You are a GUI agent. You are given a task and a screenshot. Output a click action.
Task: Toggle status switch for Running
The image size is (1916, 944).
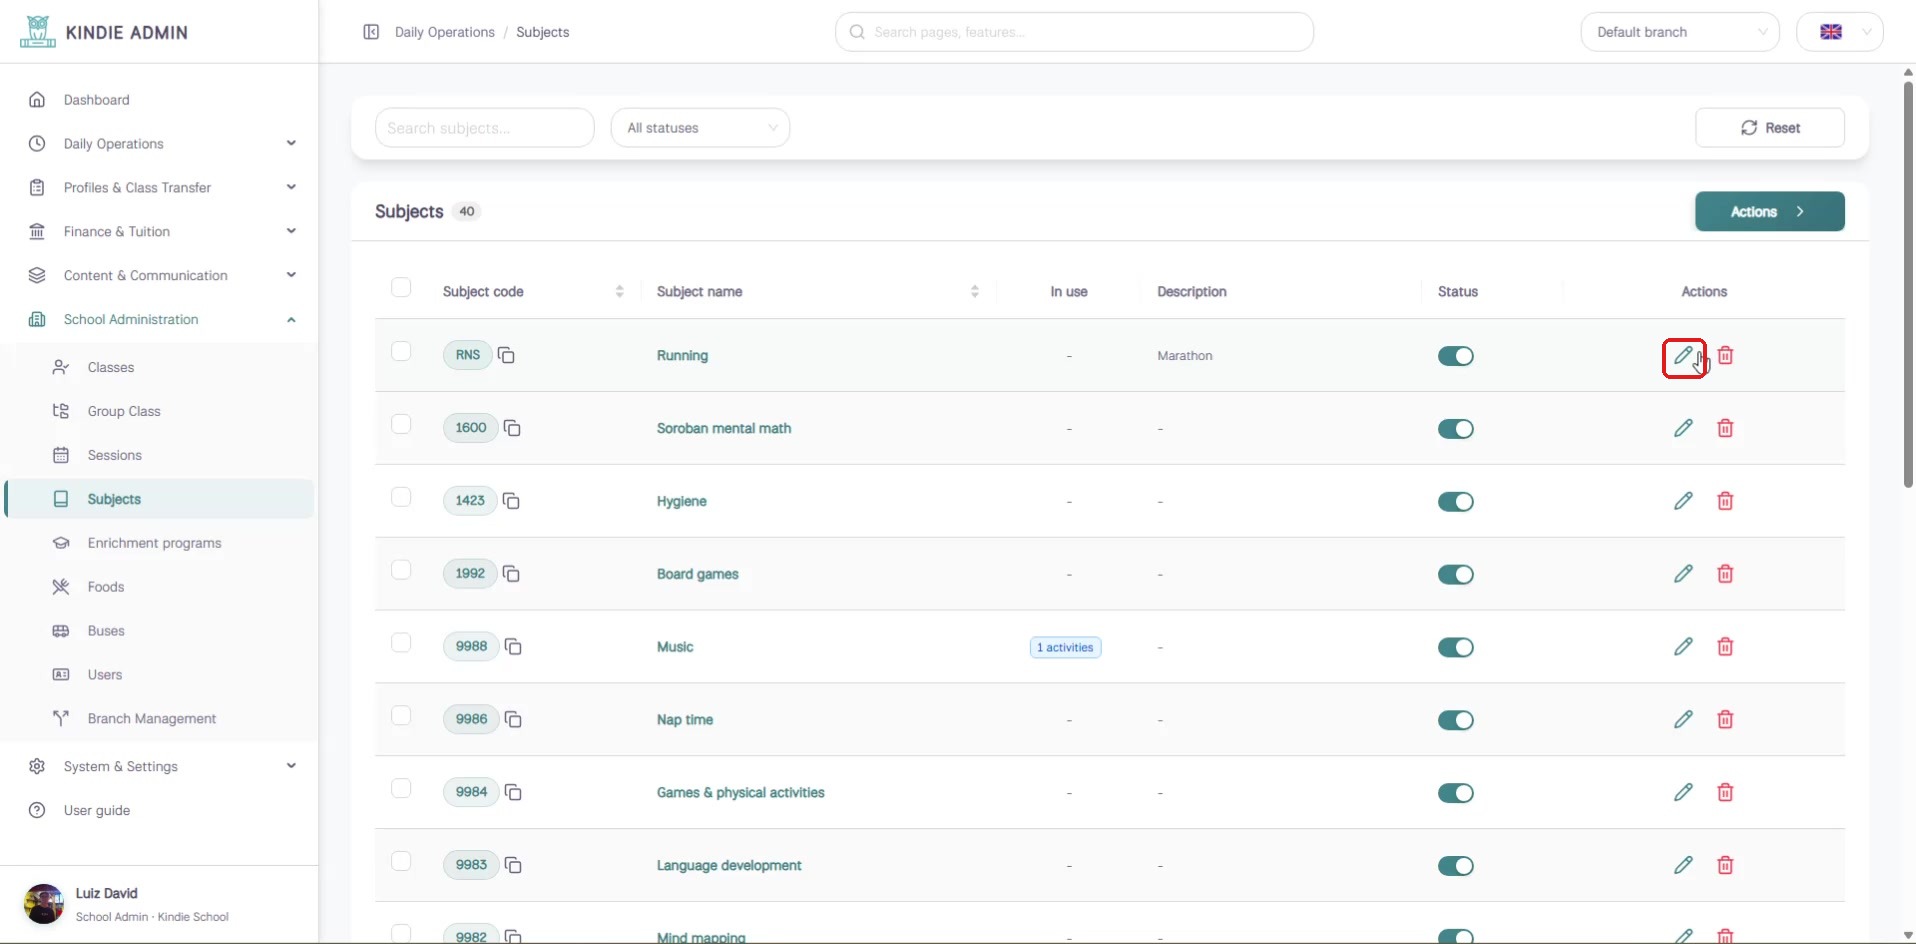click(x=1455, y=356)
